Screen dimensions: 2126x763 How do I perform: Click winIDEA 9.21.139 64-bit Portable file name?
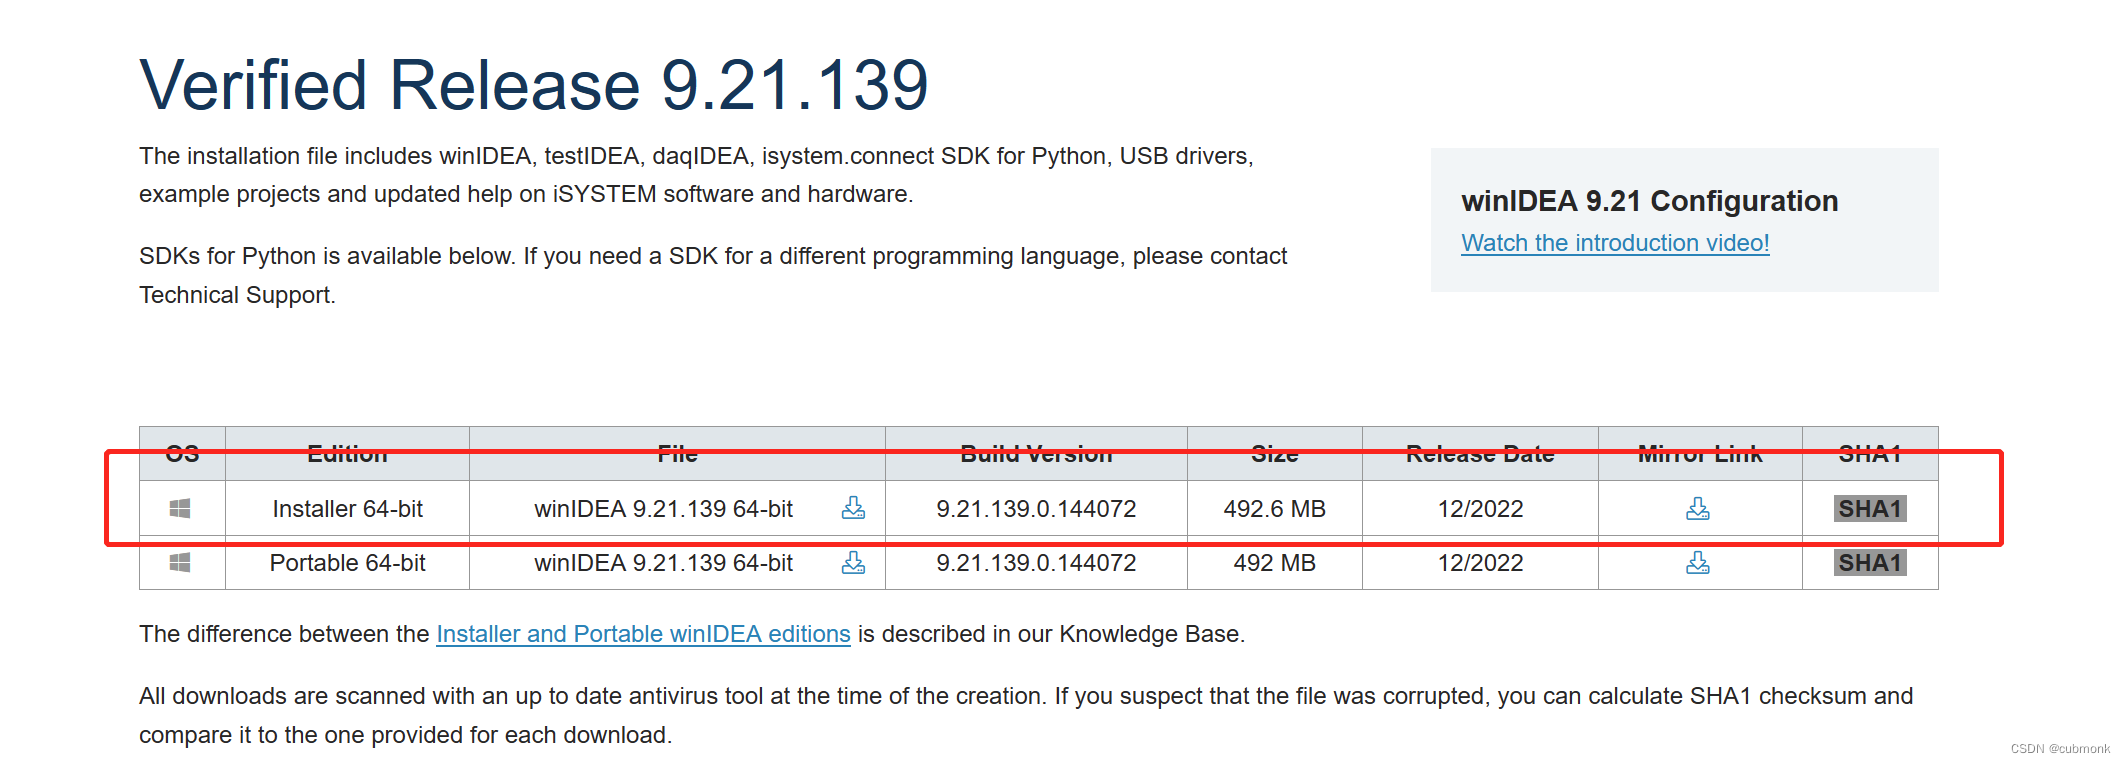click(663, 563)
